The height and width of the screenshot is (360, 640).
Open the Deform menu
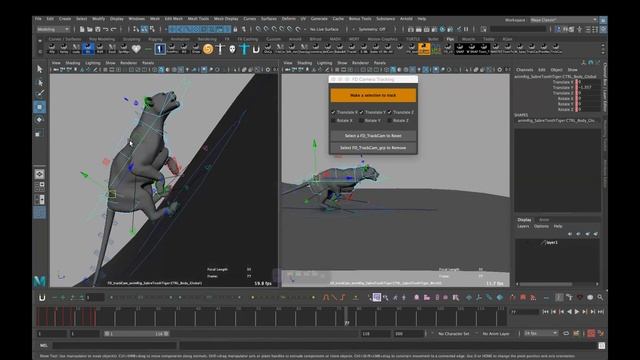[x=289, y=19]
